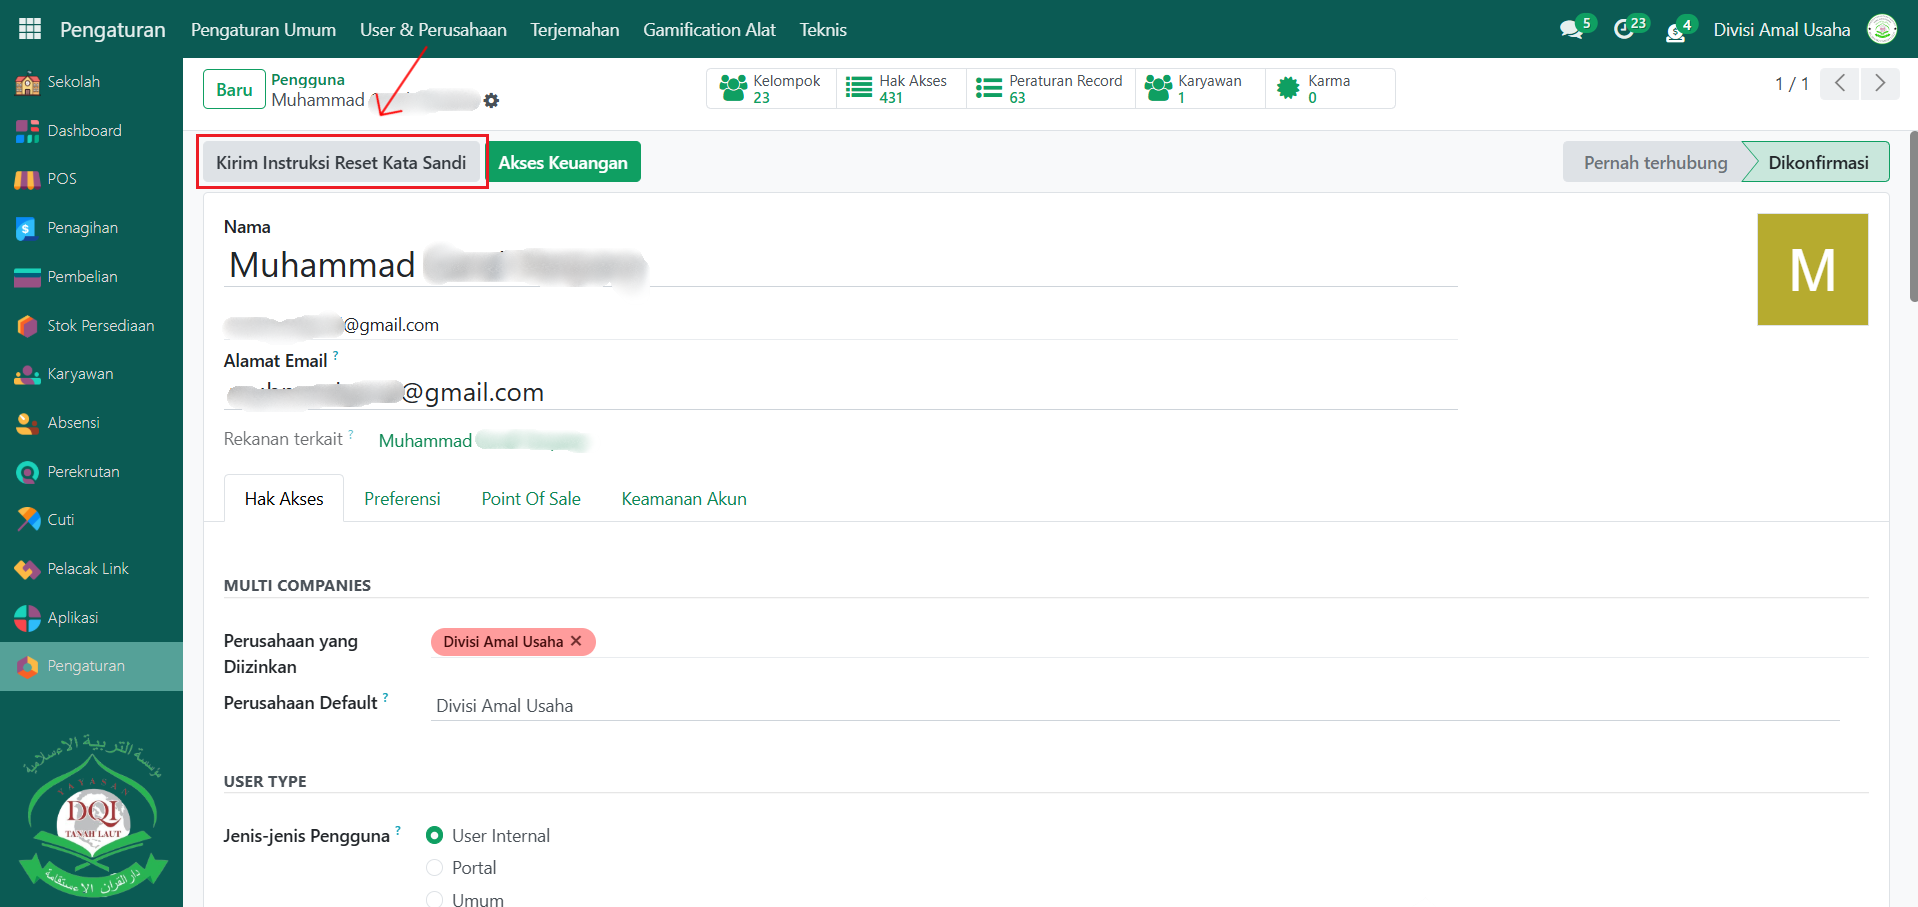
Task: Select the Portal user type
Action: pyautogui.click(x=435, y=868)
